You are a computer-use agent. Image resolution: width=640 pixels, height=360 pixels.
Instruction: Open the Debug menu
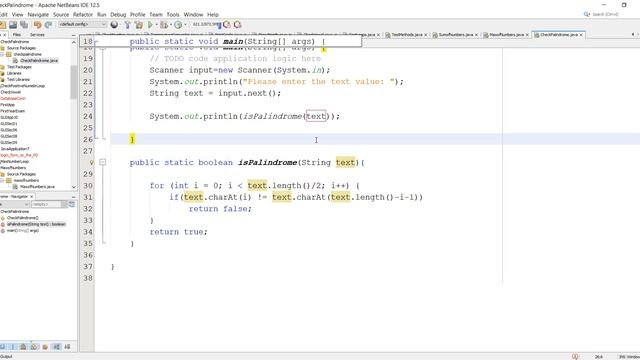point(118,14)
